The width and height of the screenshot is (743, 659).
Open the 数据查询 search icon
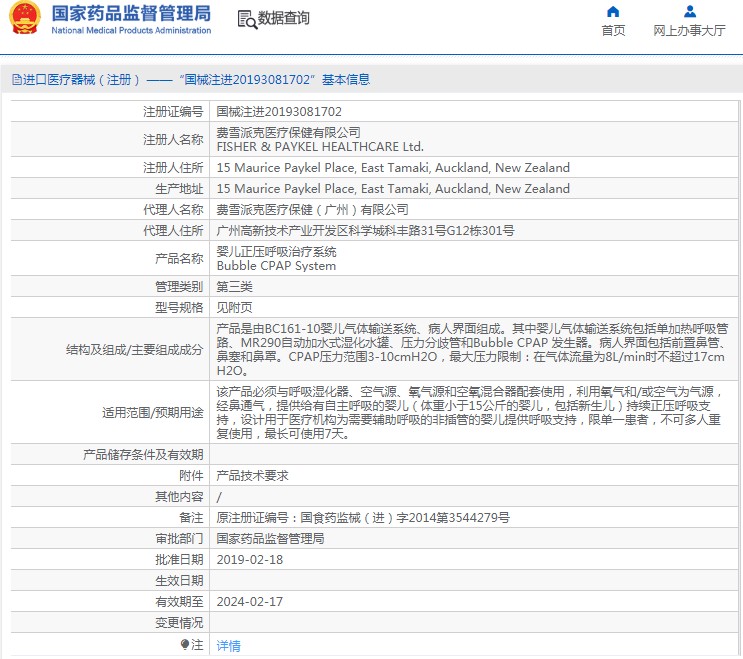pos(247,19)
